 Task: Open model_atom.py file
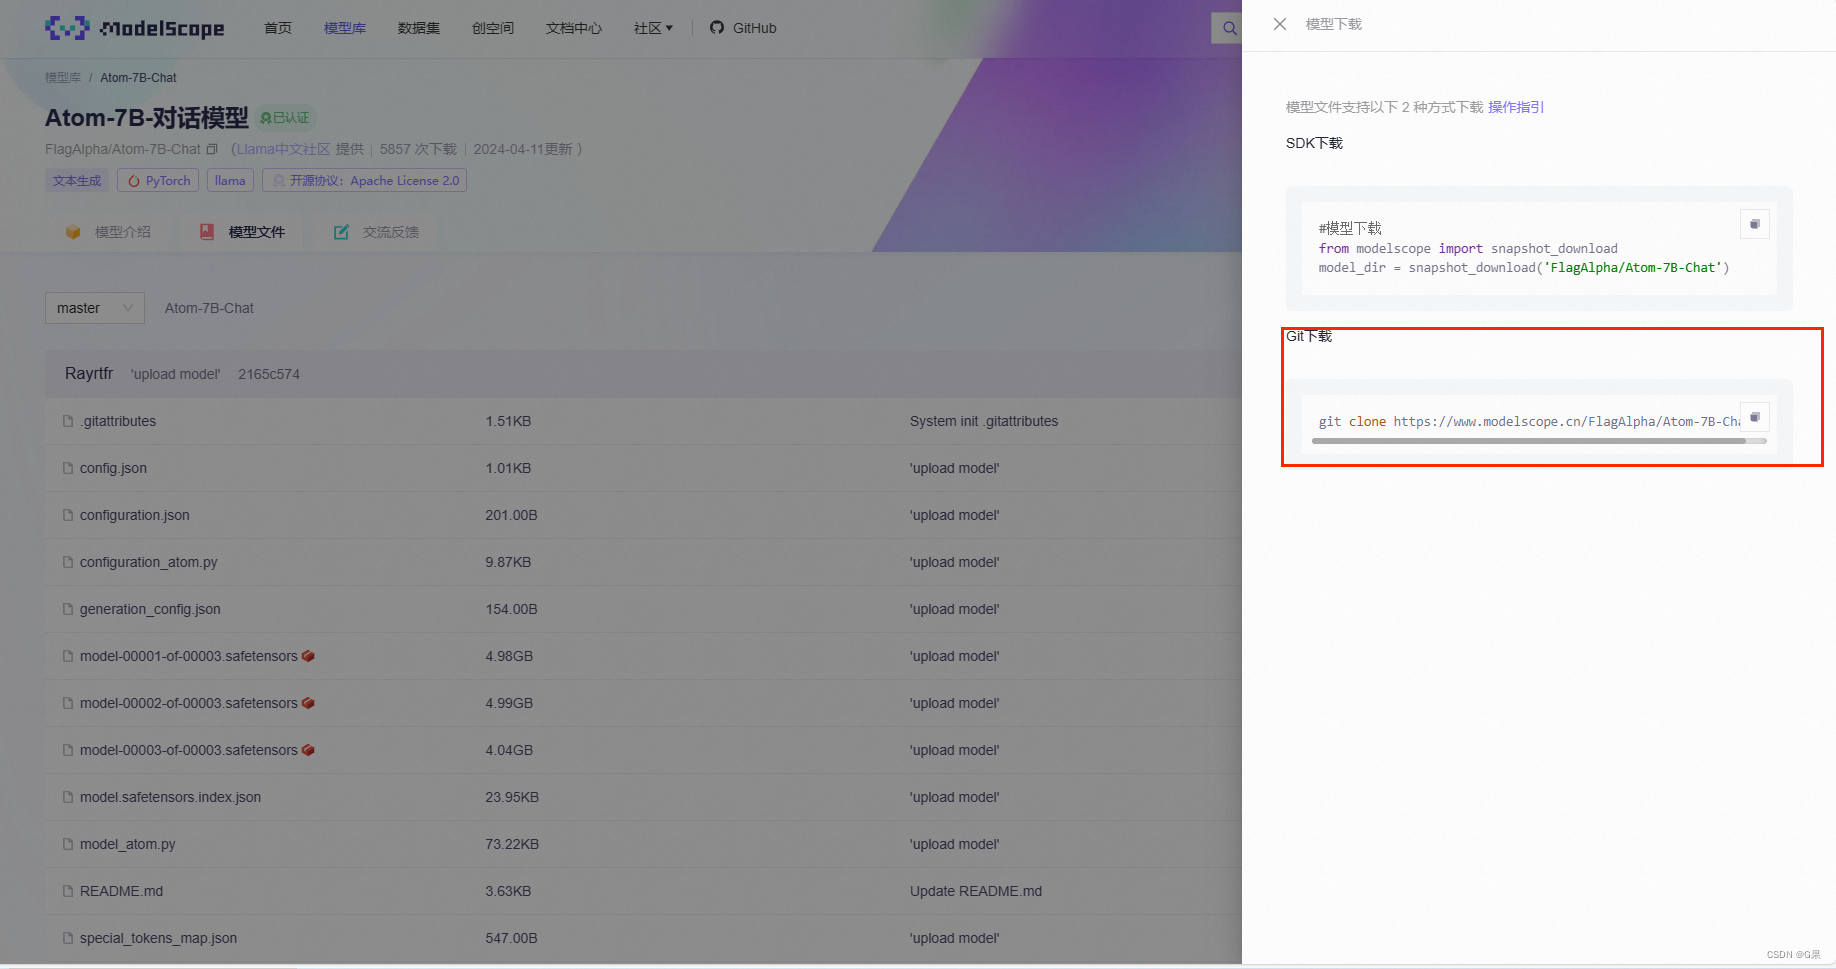tap(128, 844)
